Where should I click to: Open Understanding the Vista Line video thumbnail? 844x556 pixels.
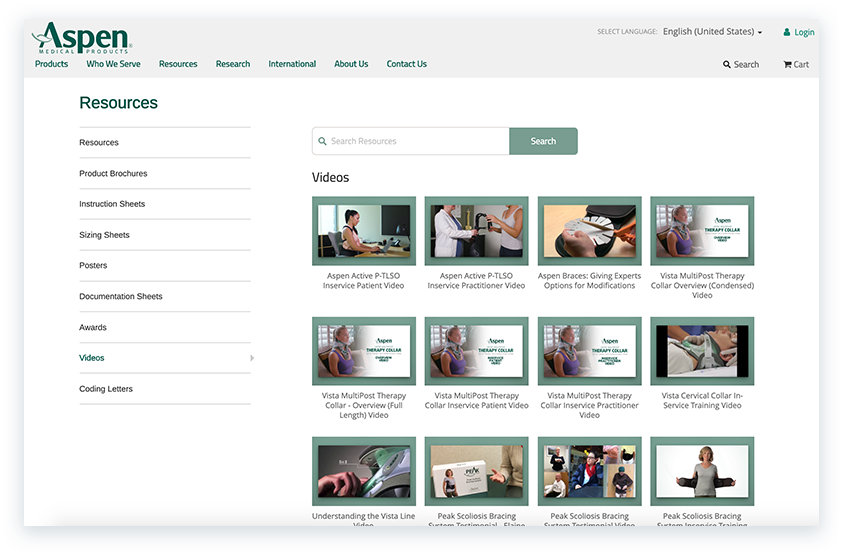click(x=364, y=471)
